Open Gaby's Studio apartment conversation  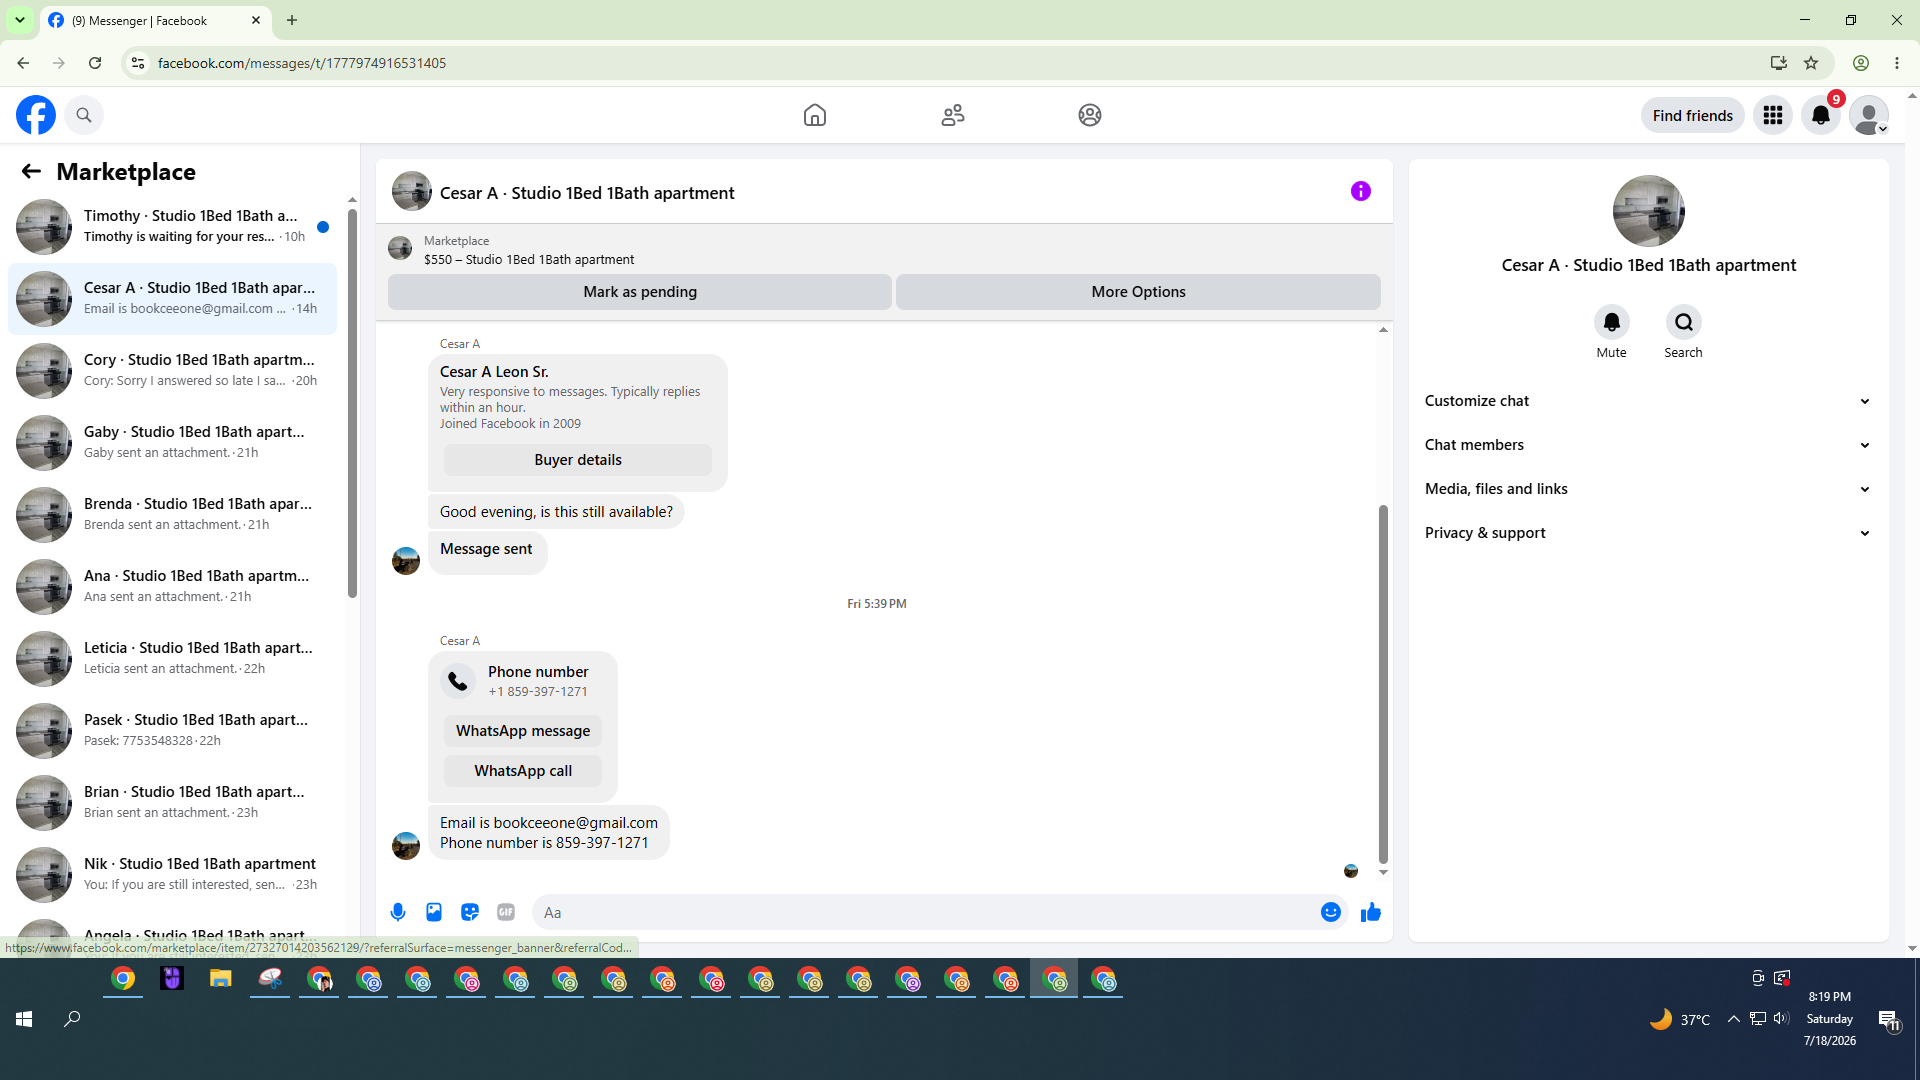pyautogui.click(x=172, y=443)
